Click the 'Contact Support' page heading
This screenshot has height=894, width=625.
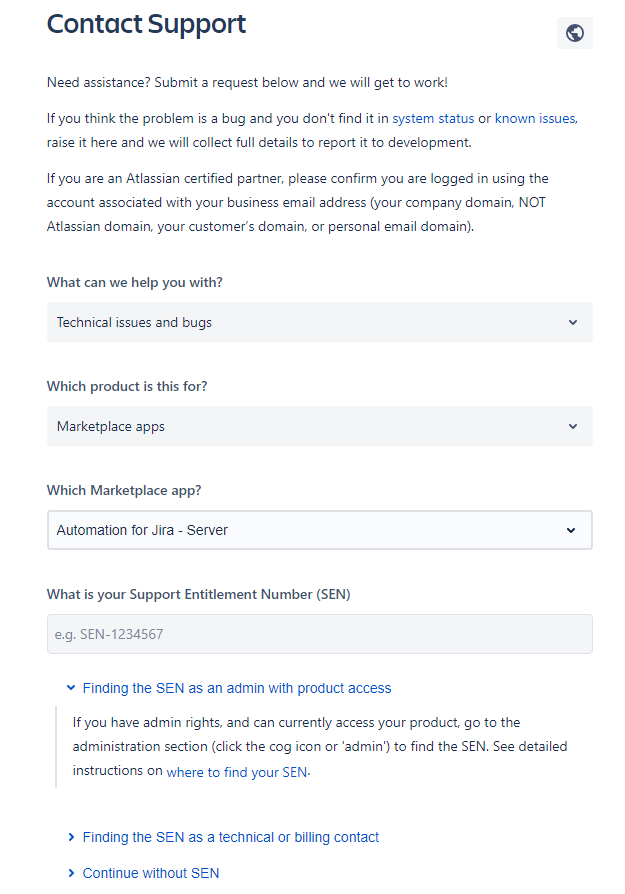pos(146,24)
